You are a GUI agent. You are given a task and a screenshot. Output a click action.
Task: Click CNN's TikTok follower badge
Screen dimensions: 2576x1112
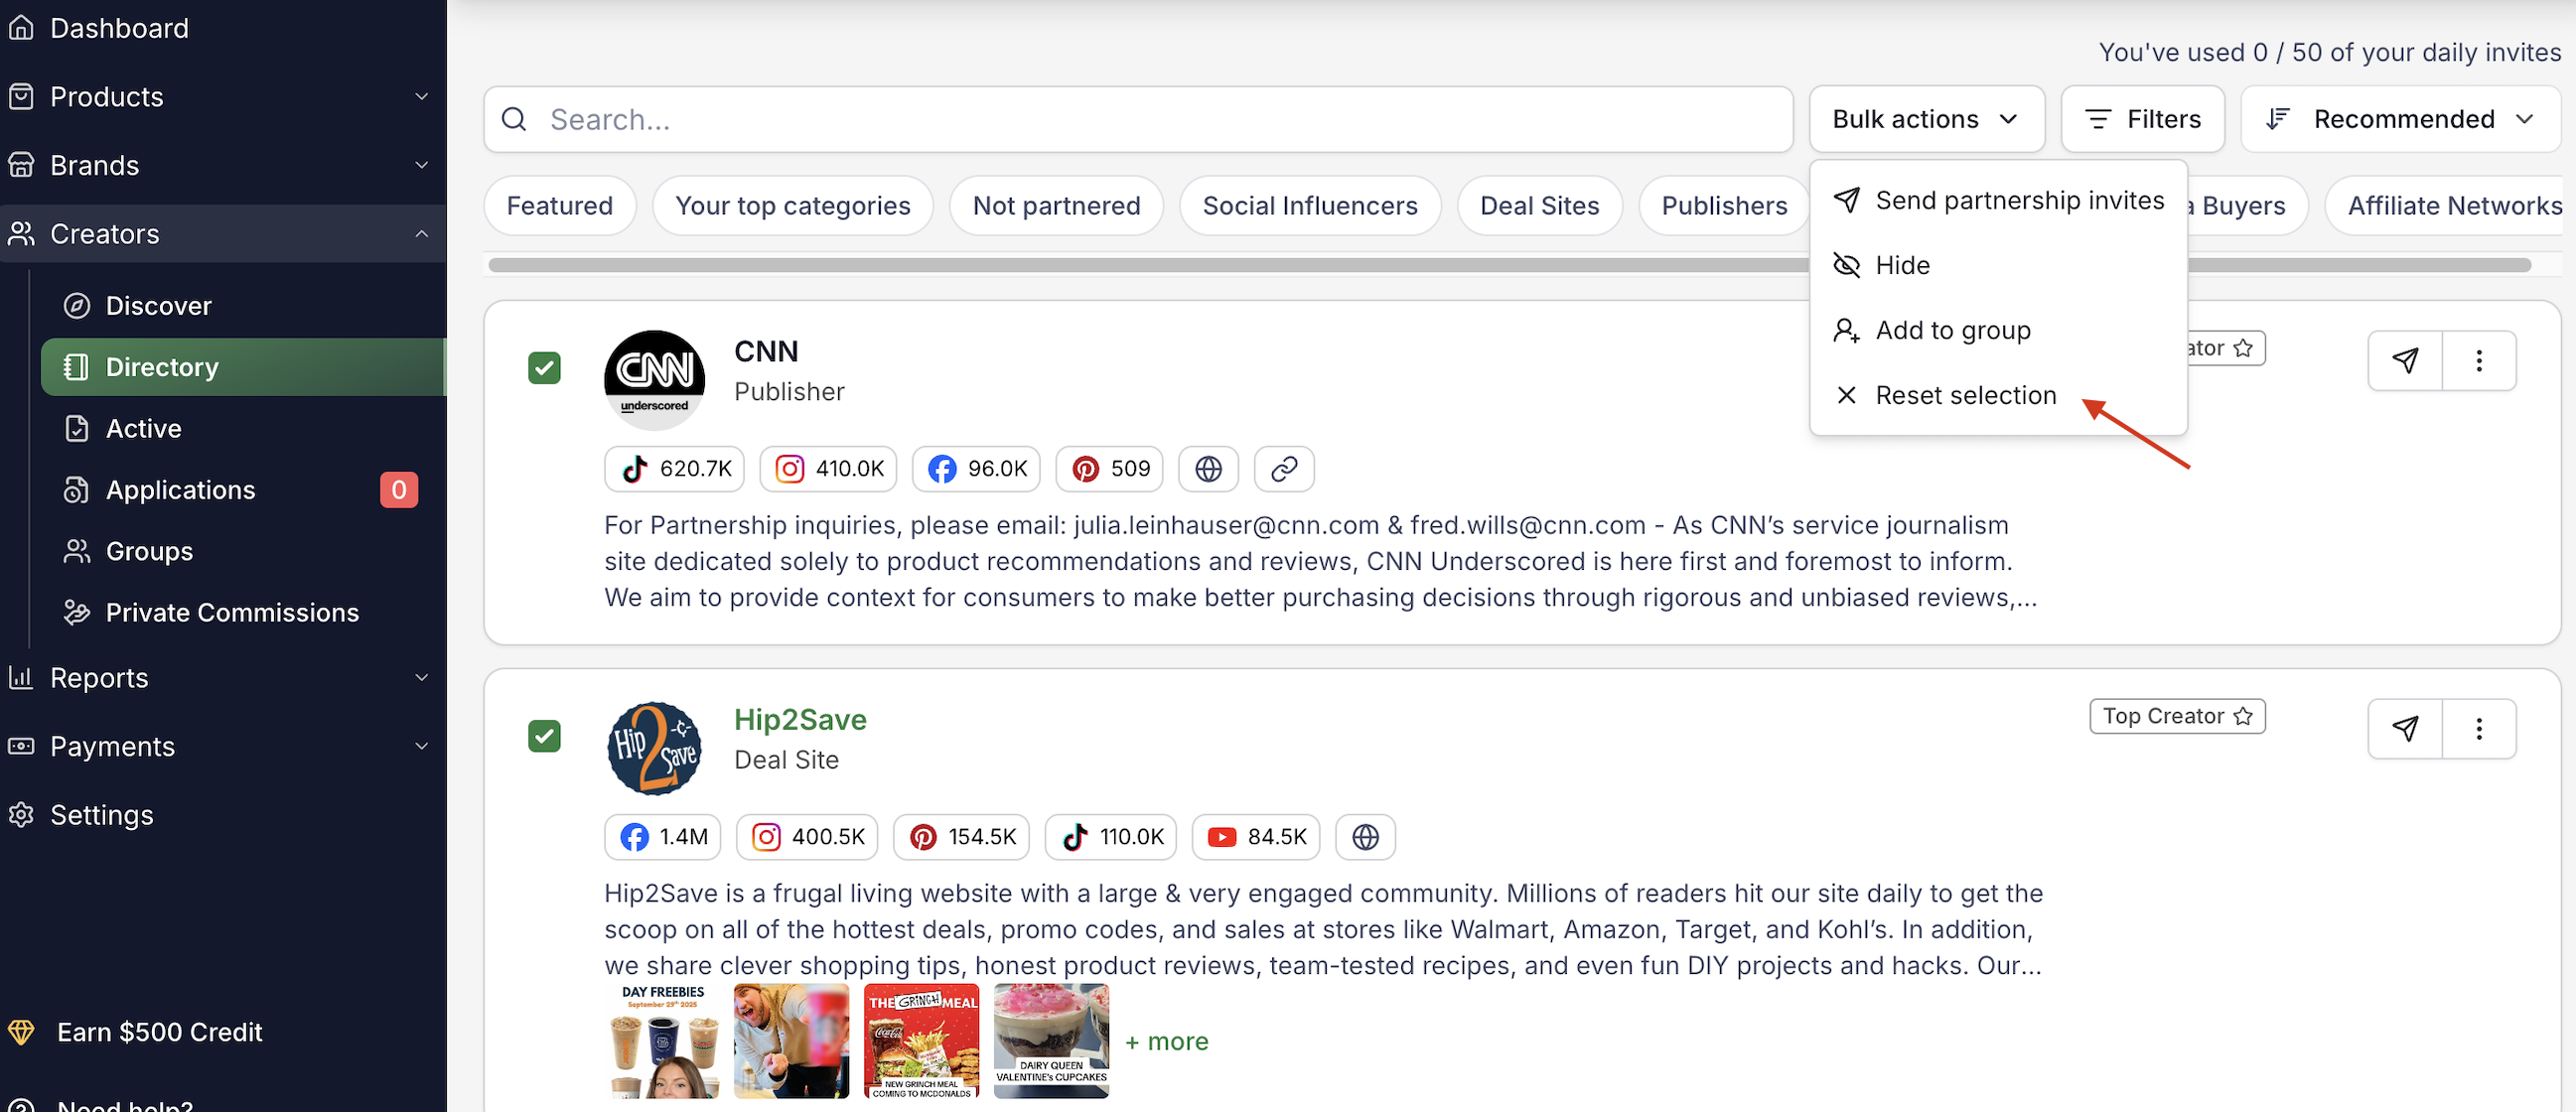(x=675, y=469)
